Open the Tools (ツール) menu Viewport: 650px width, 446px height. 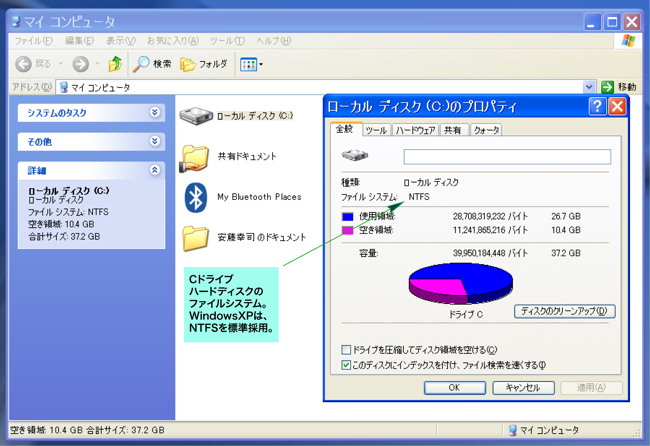tap(227, 41)
